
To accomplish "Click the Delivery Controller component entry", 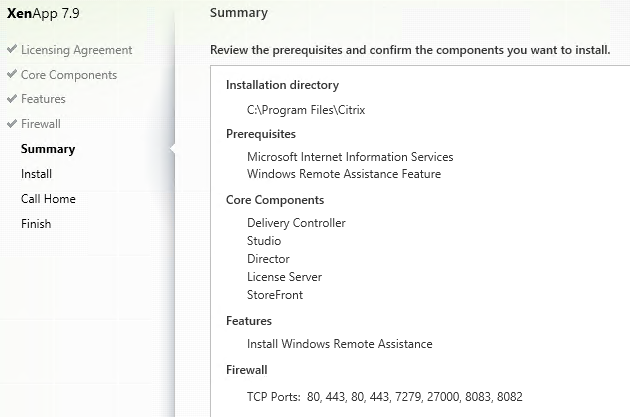I will tap(296, 223).
